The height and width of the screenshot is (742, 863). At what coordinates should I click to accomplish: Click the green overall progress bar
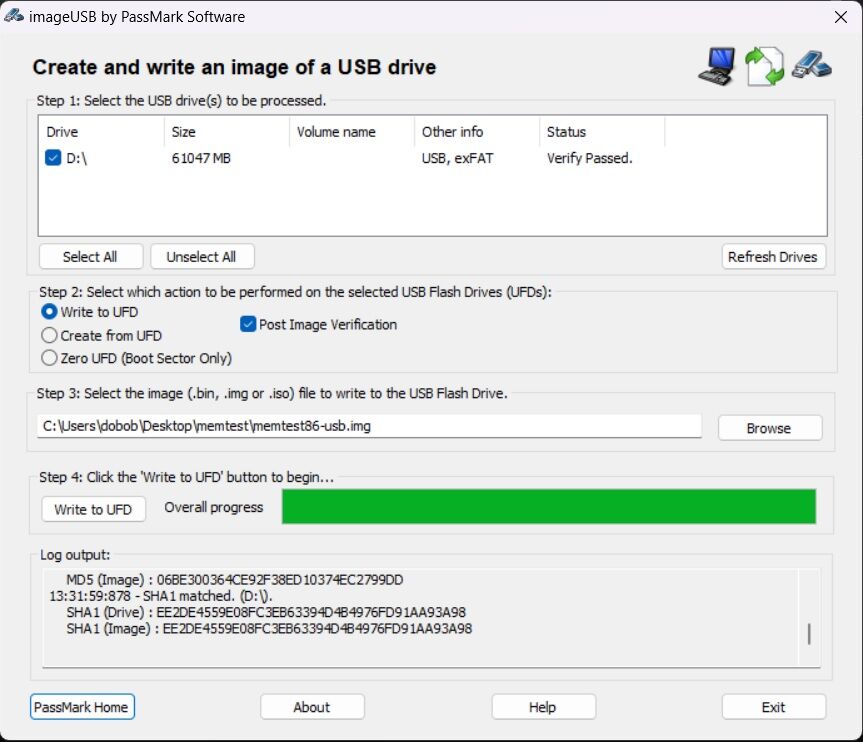tap(549, 506)
